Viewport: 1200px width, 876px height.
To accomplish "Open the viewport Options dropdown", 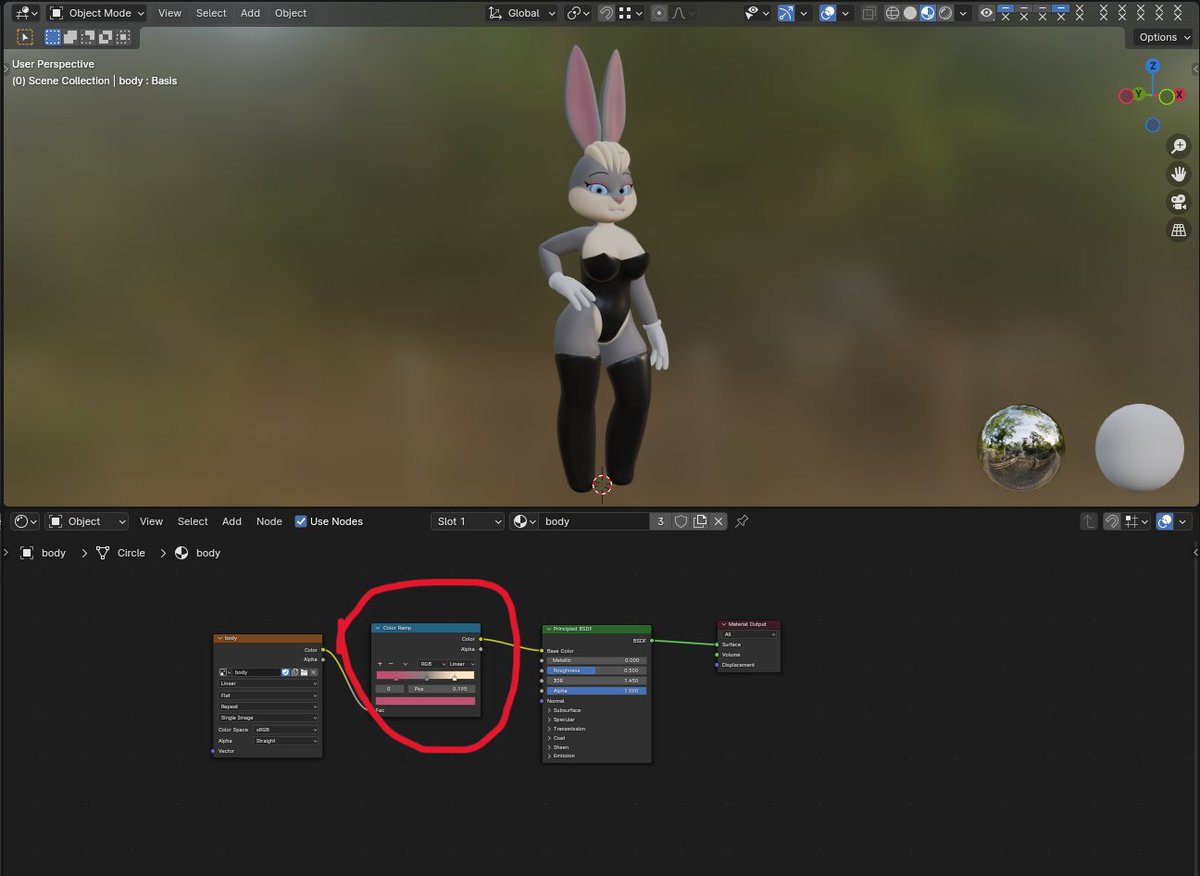I will click(1164, 37).
